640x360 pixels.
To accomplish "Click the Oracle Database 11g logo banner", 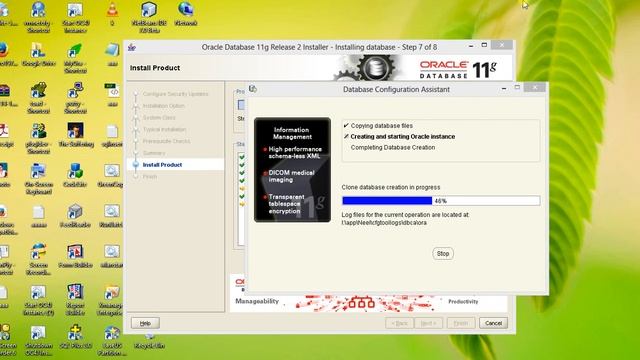I will pyautogui.click(x=458, y=69).
